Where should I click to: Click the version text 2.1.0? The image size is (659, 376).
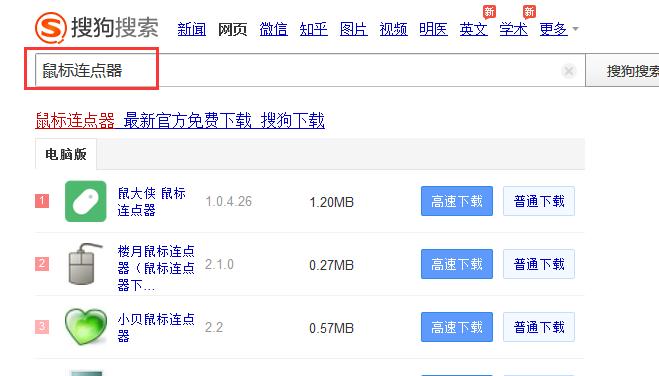219,265
